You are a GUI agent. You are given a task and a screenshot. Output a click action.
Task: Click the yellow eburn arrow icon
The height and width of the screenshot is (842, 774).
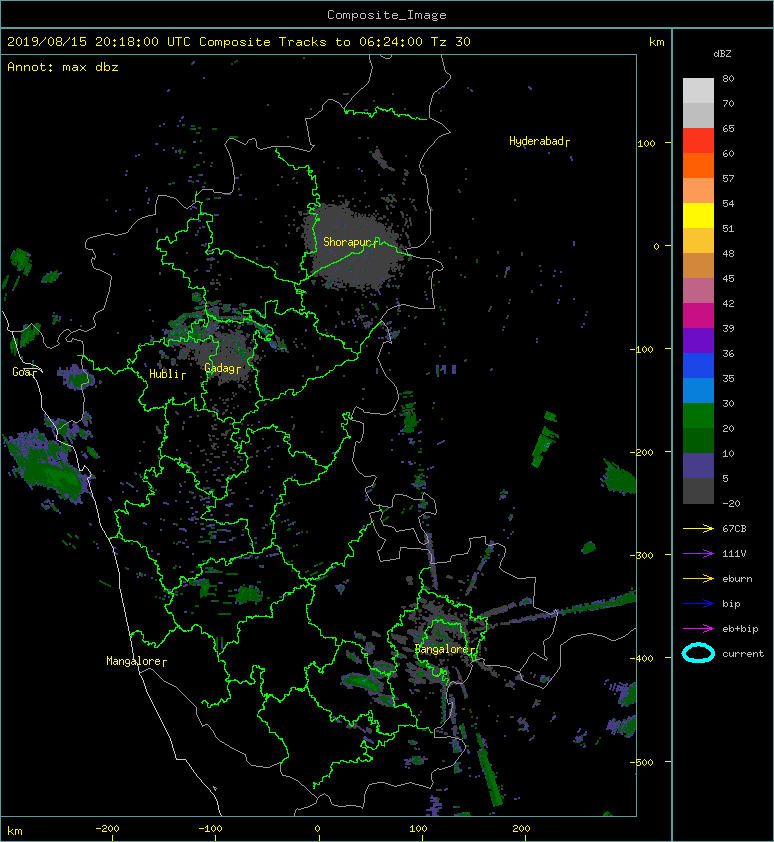(698, 578)
